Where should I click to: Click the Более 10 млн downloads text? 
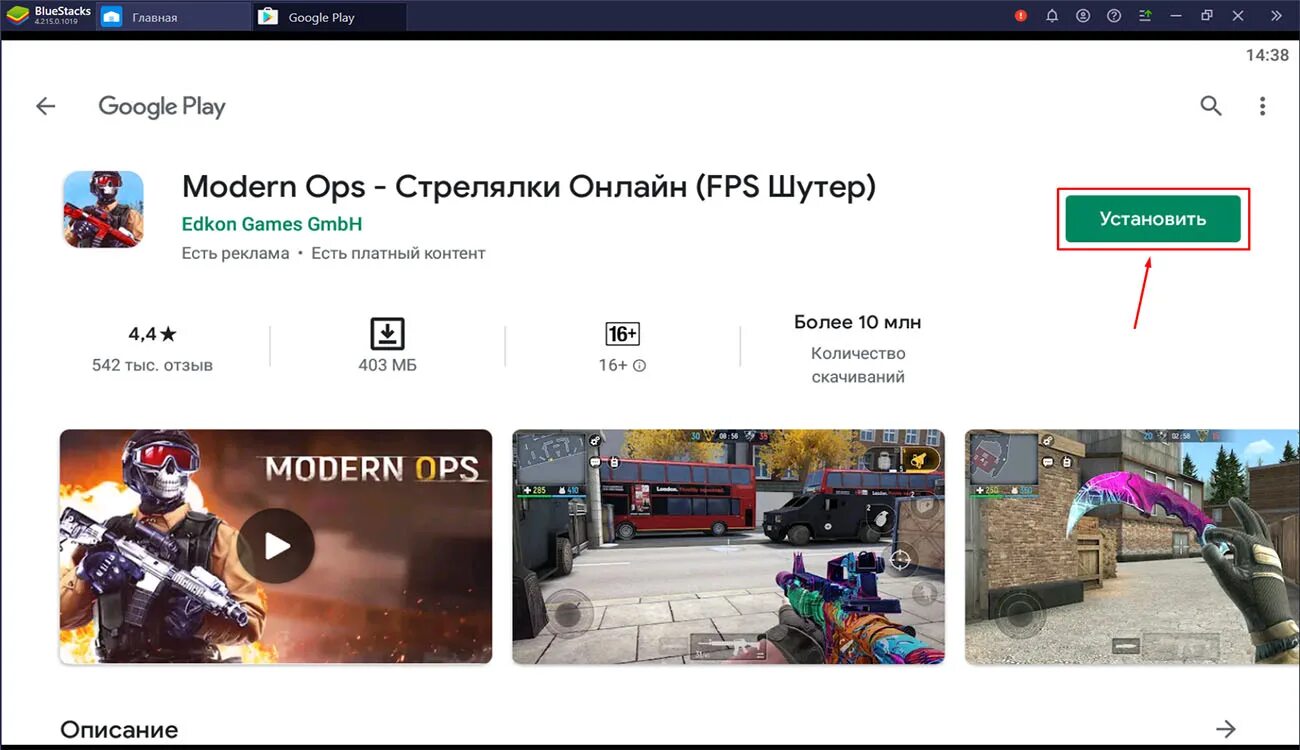click(x=858, y=322)
